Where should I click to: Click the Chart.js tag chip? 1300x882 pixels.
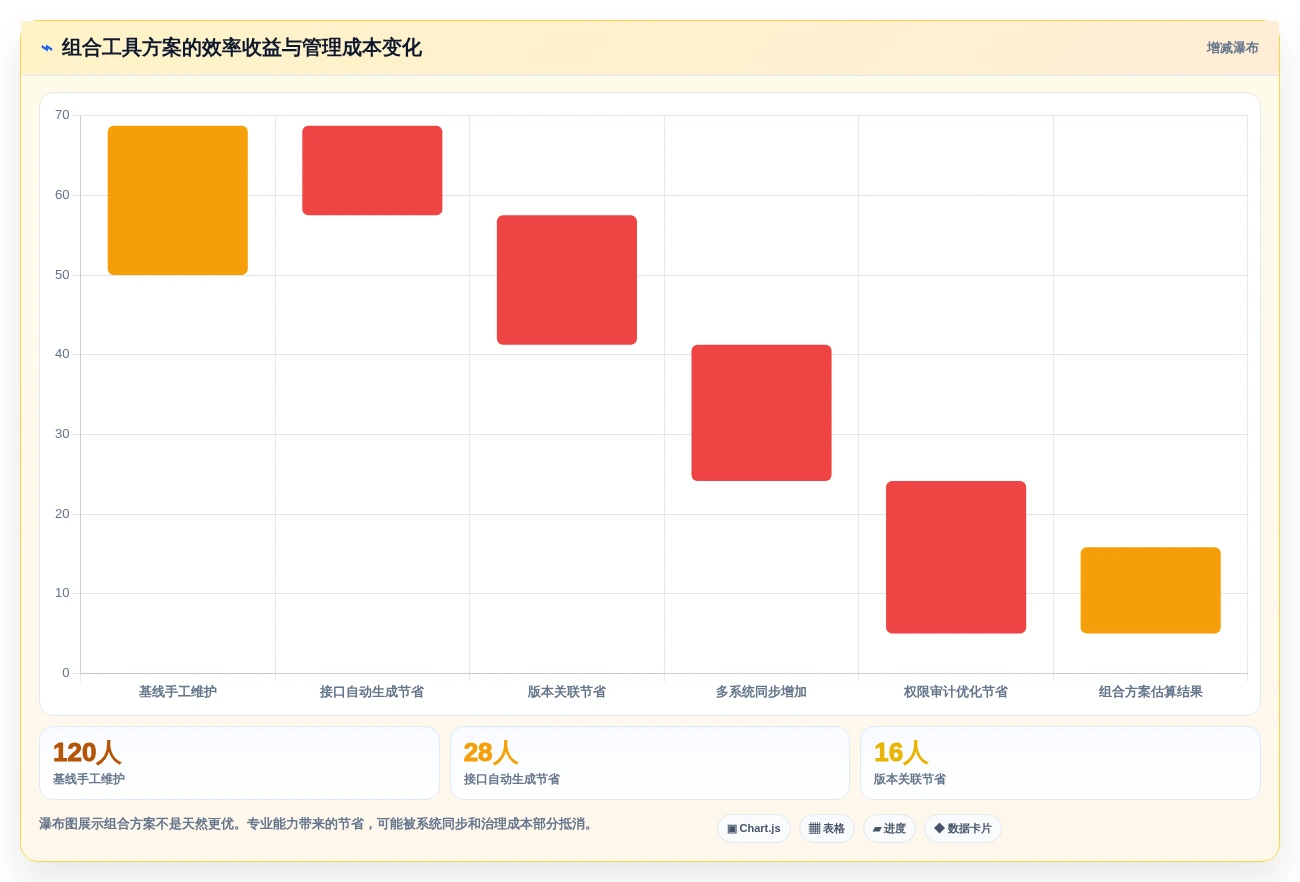pyautogui.click(x=754, y=828)
